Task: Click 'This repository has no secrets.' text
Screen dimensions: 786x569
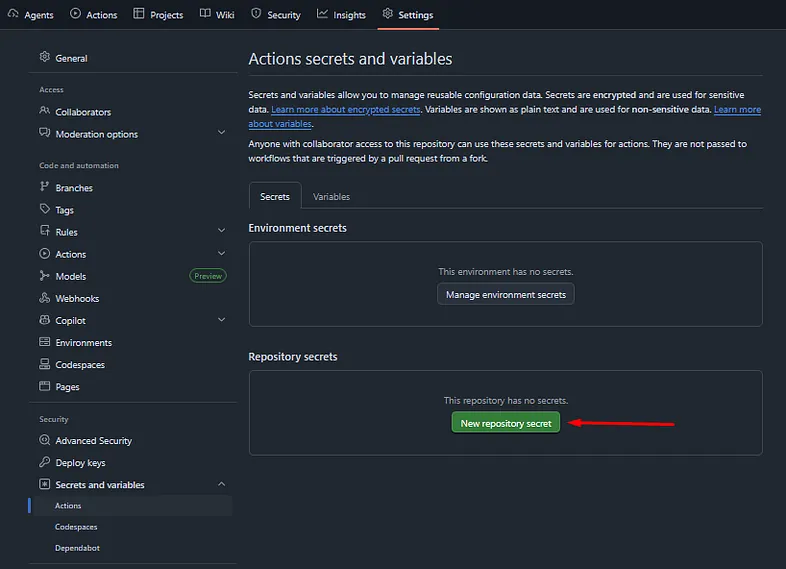Action: (506, 401)
